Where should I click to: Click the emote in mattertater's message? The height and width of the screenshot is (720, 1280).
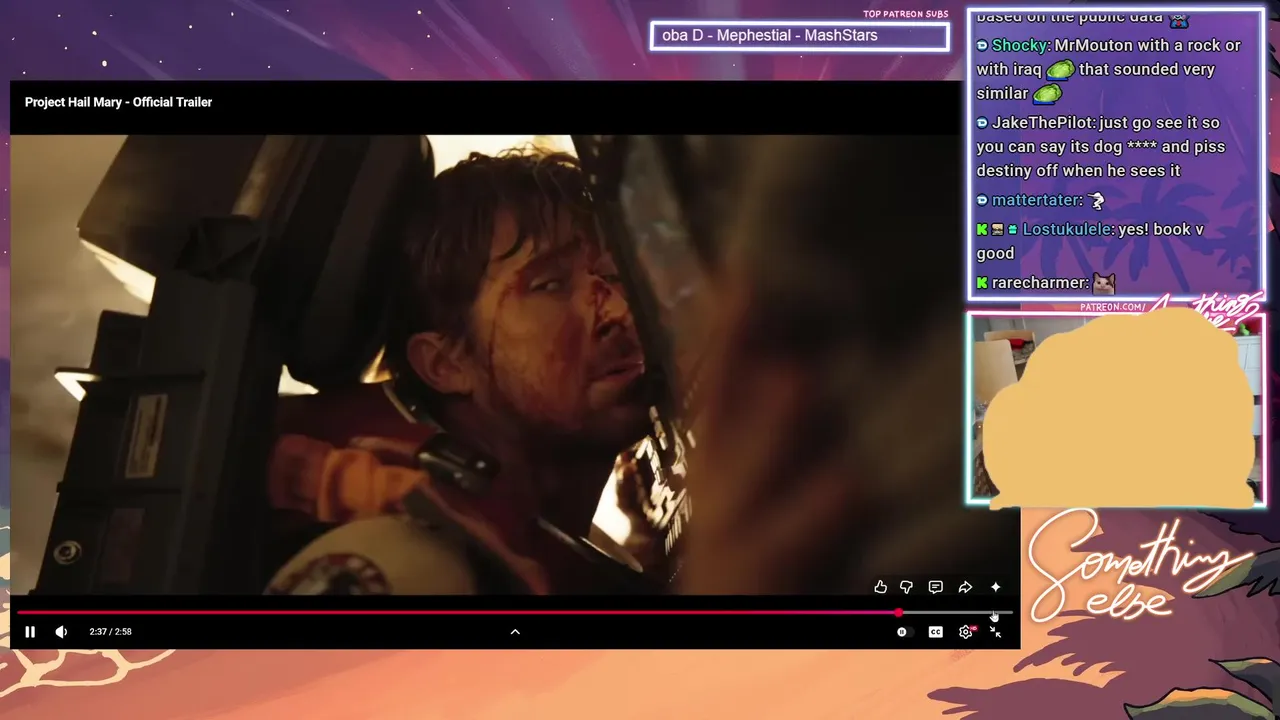(1096, 201)
